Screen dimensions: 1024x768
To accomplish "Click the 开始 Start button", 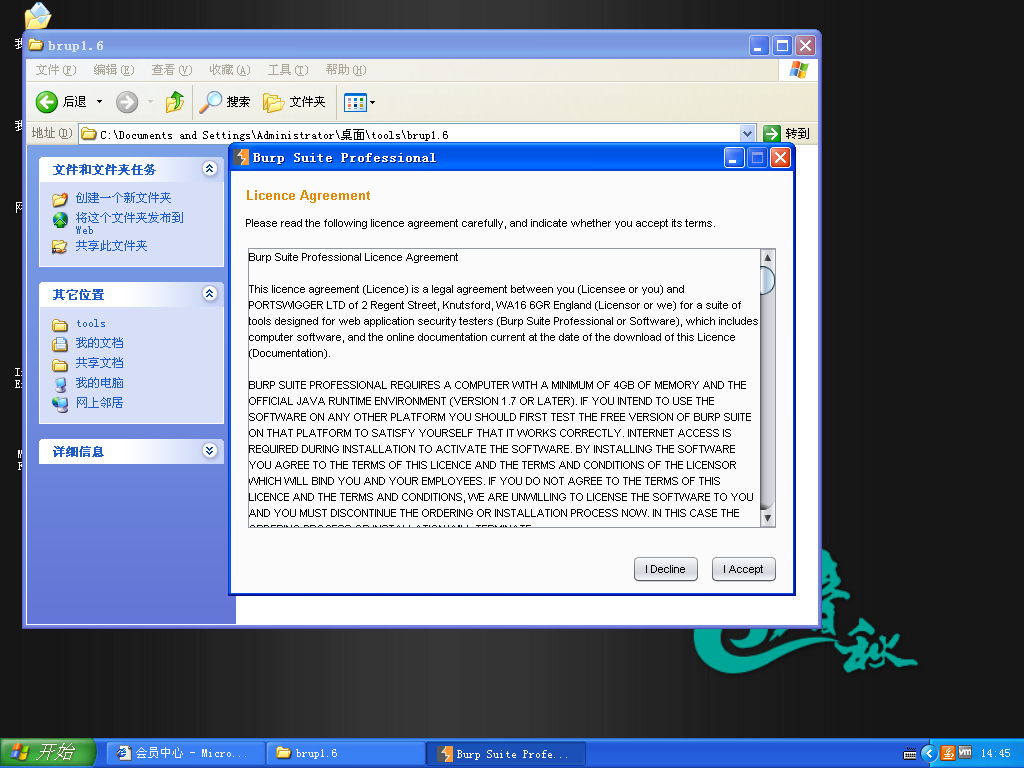I will pyautogui.click(x=48, y=753).
